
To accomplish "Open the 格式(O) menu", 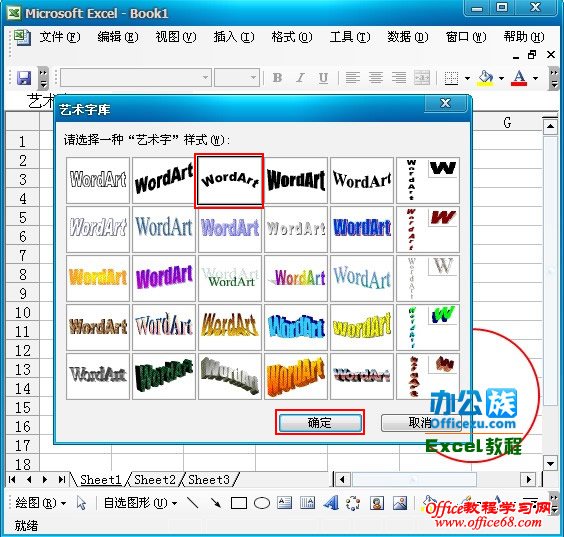I will click(292, 37).
